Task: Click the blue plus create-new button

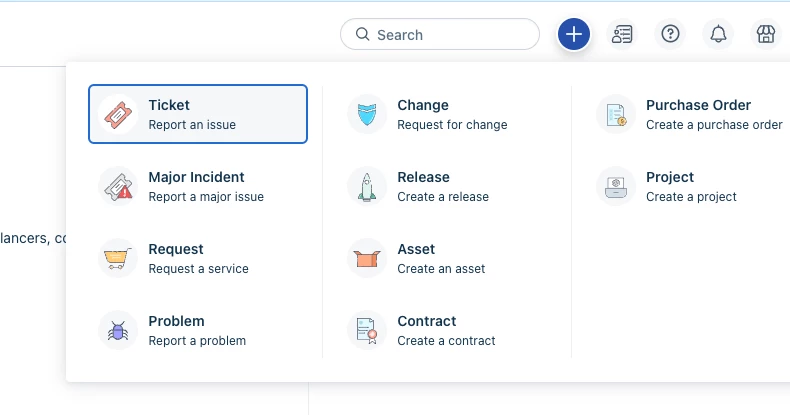Action: pos(573,34)
